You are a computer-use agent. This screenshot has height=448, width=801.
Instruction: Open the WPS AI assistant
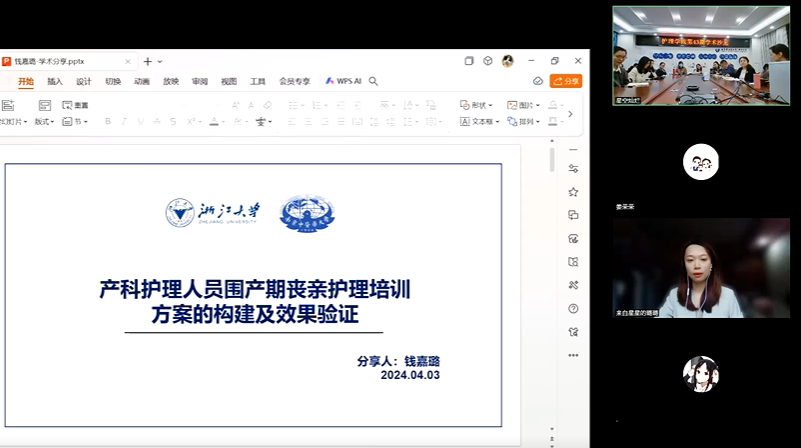click(343, 81)
